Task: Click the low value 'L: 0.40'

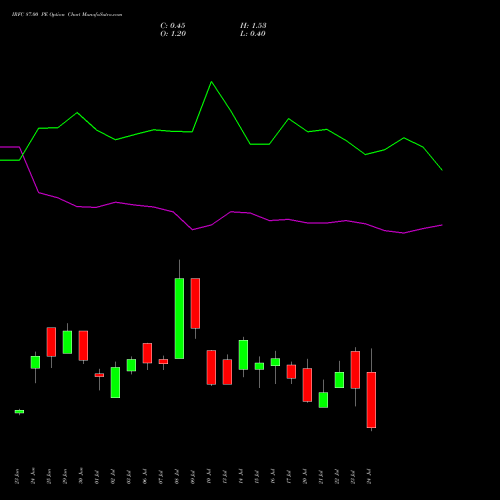Action: (x=253, y=34)
